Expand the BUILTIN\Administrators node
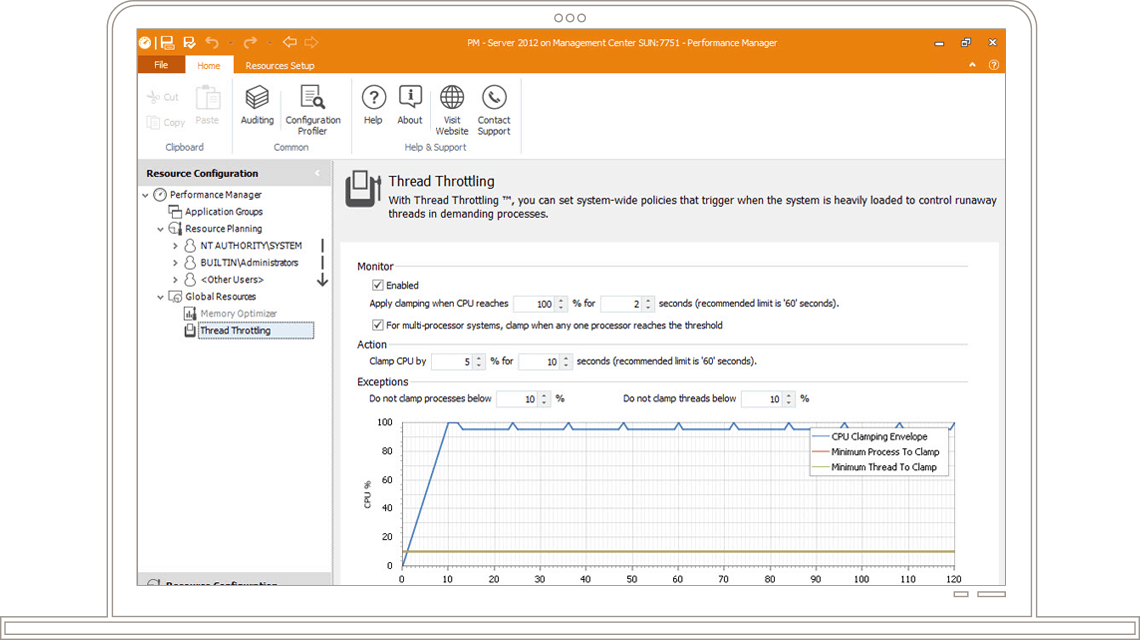 (x=175, y=263)
